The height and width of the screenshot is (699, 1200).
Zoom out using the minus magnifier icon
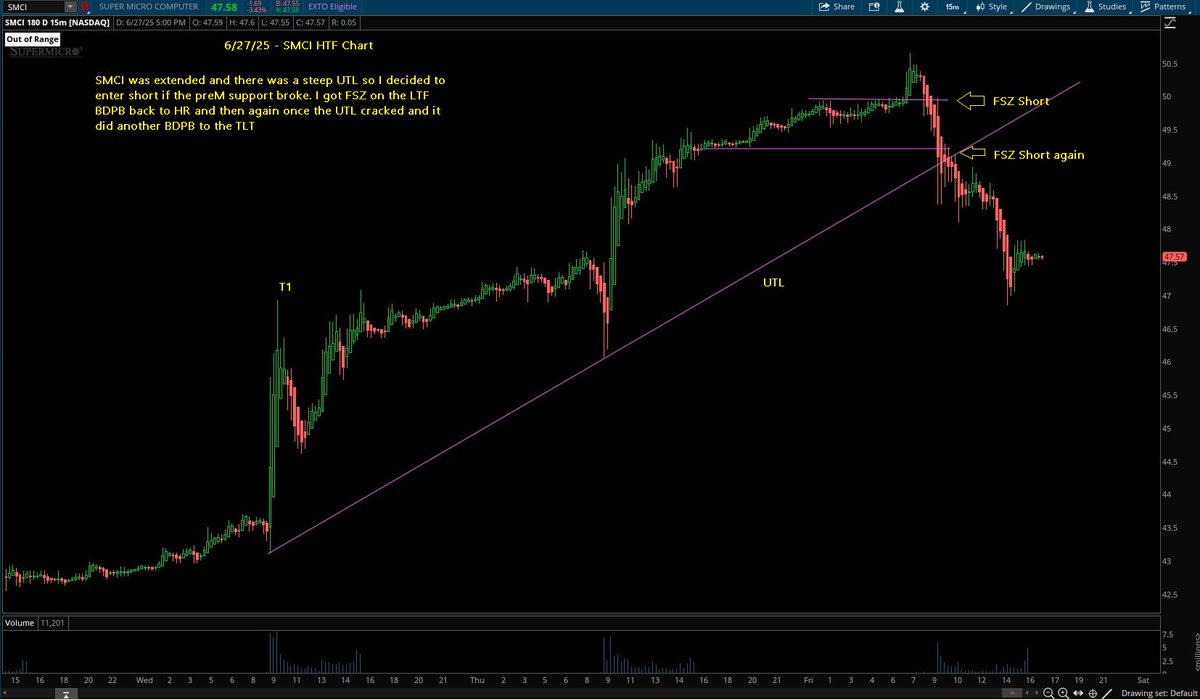(1048, 693)
